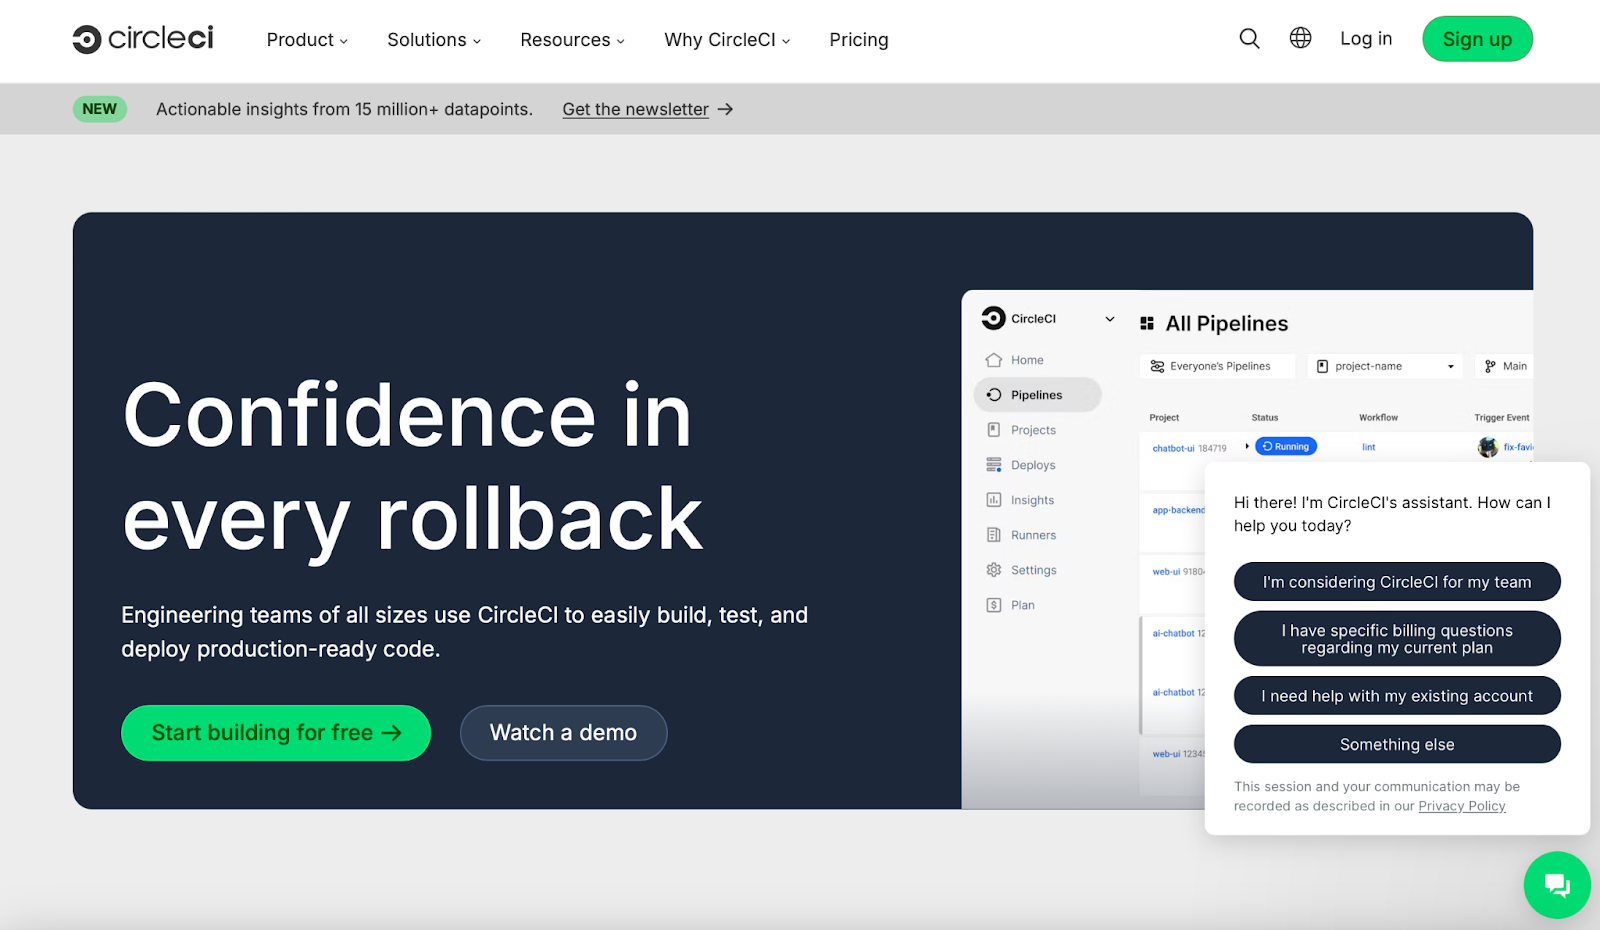This screenshot has height=930, width=1600.
Task: Select Runners label in dashboard sidebar
Action: coord(1033,535)
